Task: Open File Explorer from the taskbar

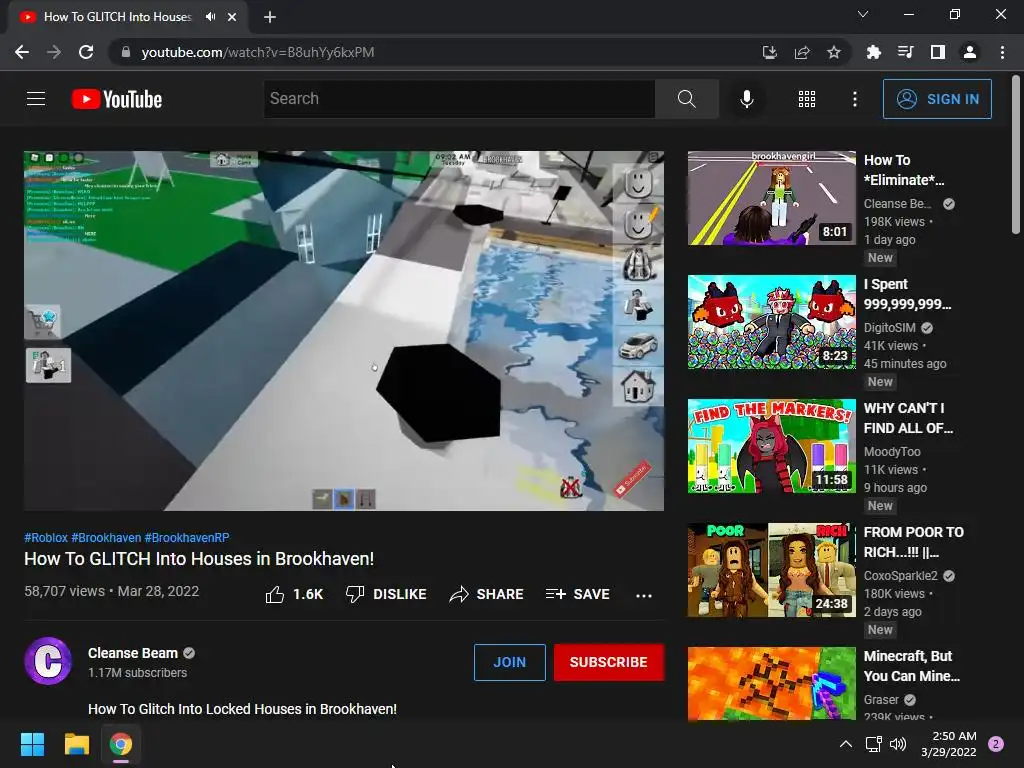Action: (x=76, y=744)
